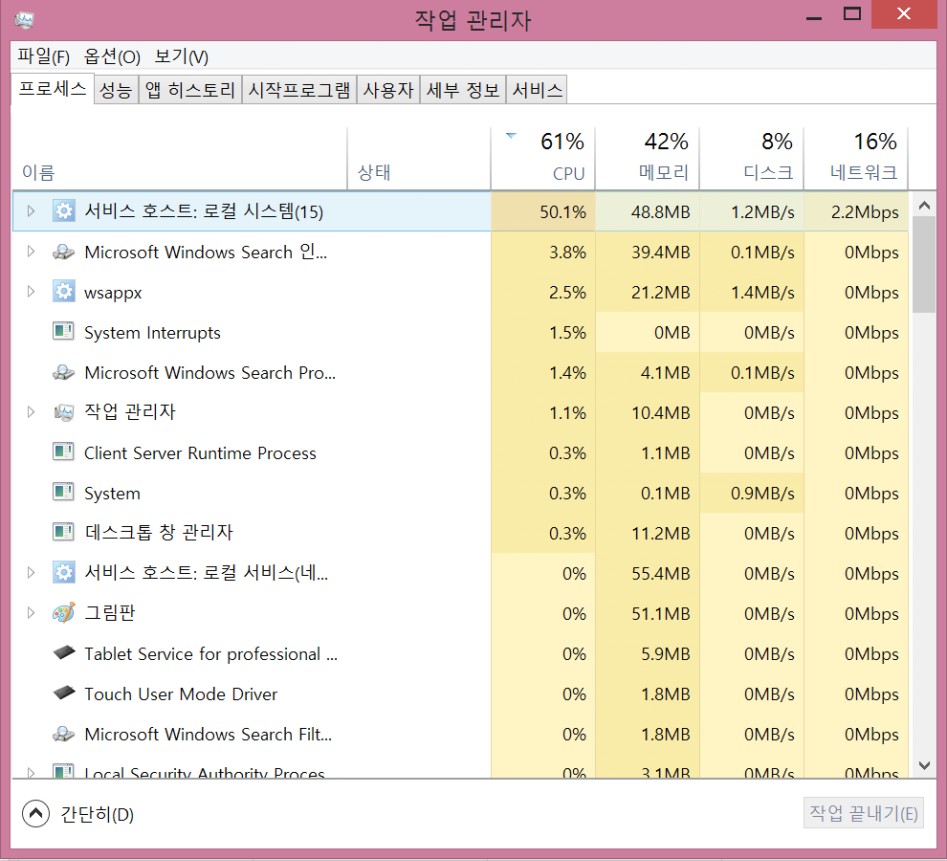Click the wsappx gear icon
Image resolution: width=947 pixels, height=861 pixels.
[x=63, y=292]
